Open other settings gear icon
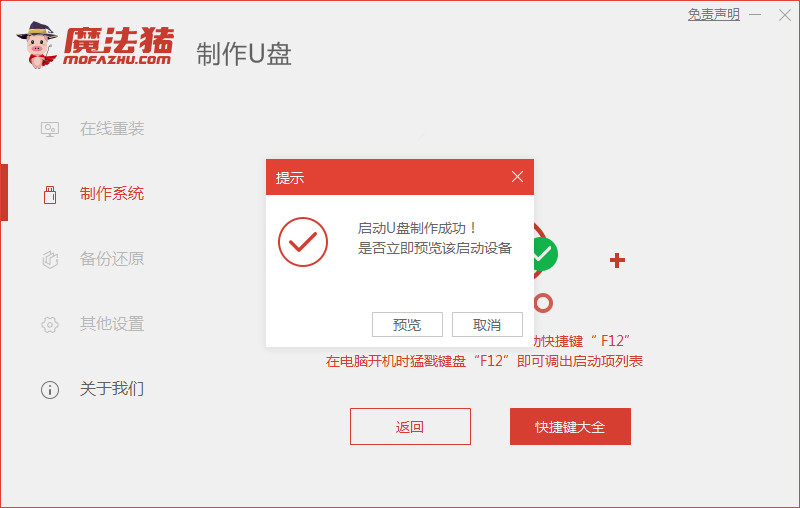This screenshot has height=508, width=800. click(50, 324)
